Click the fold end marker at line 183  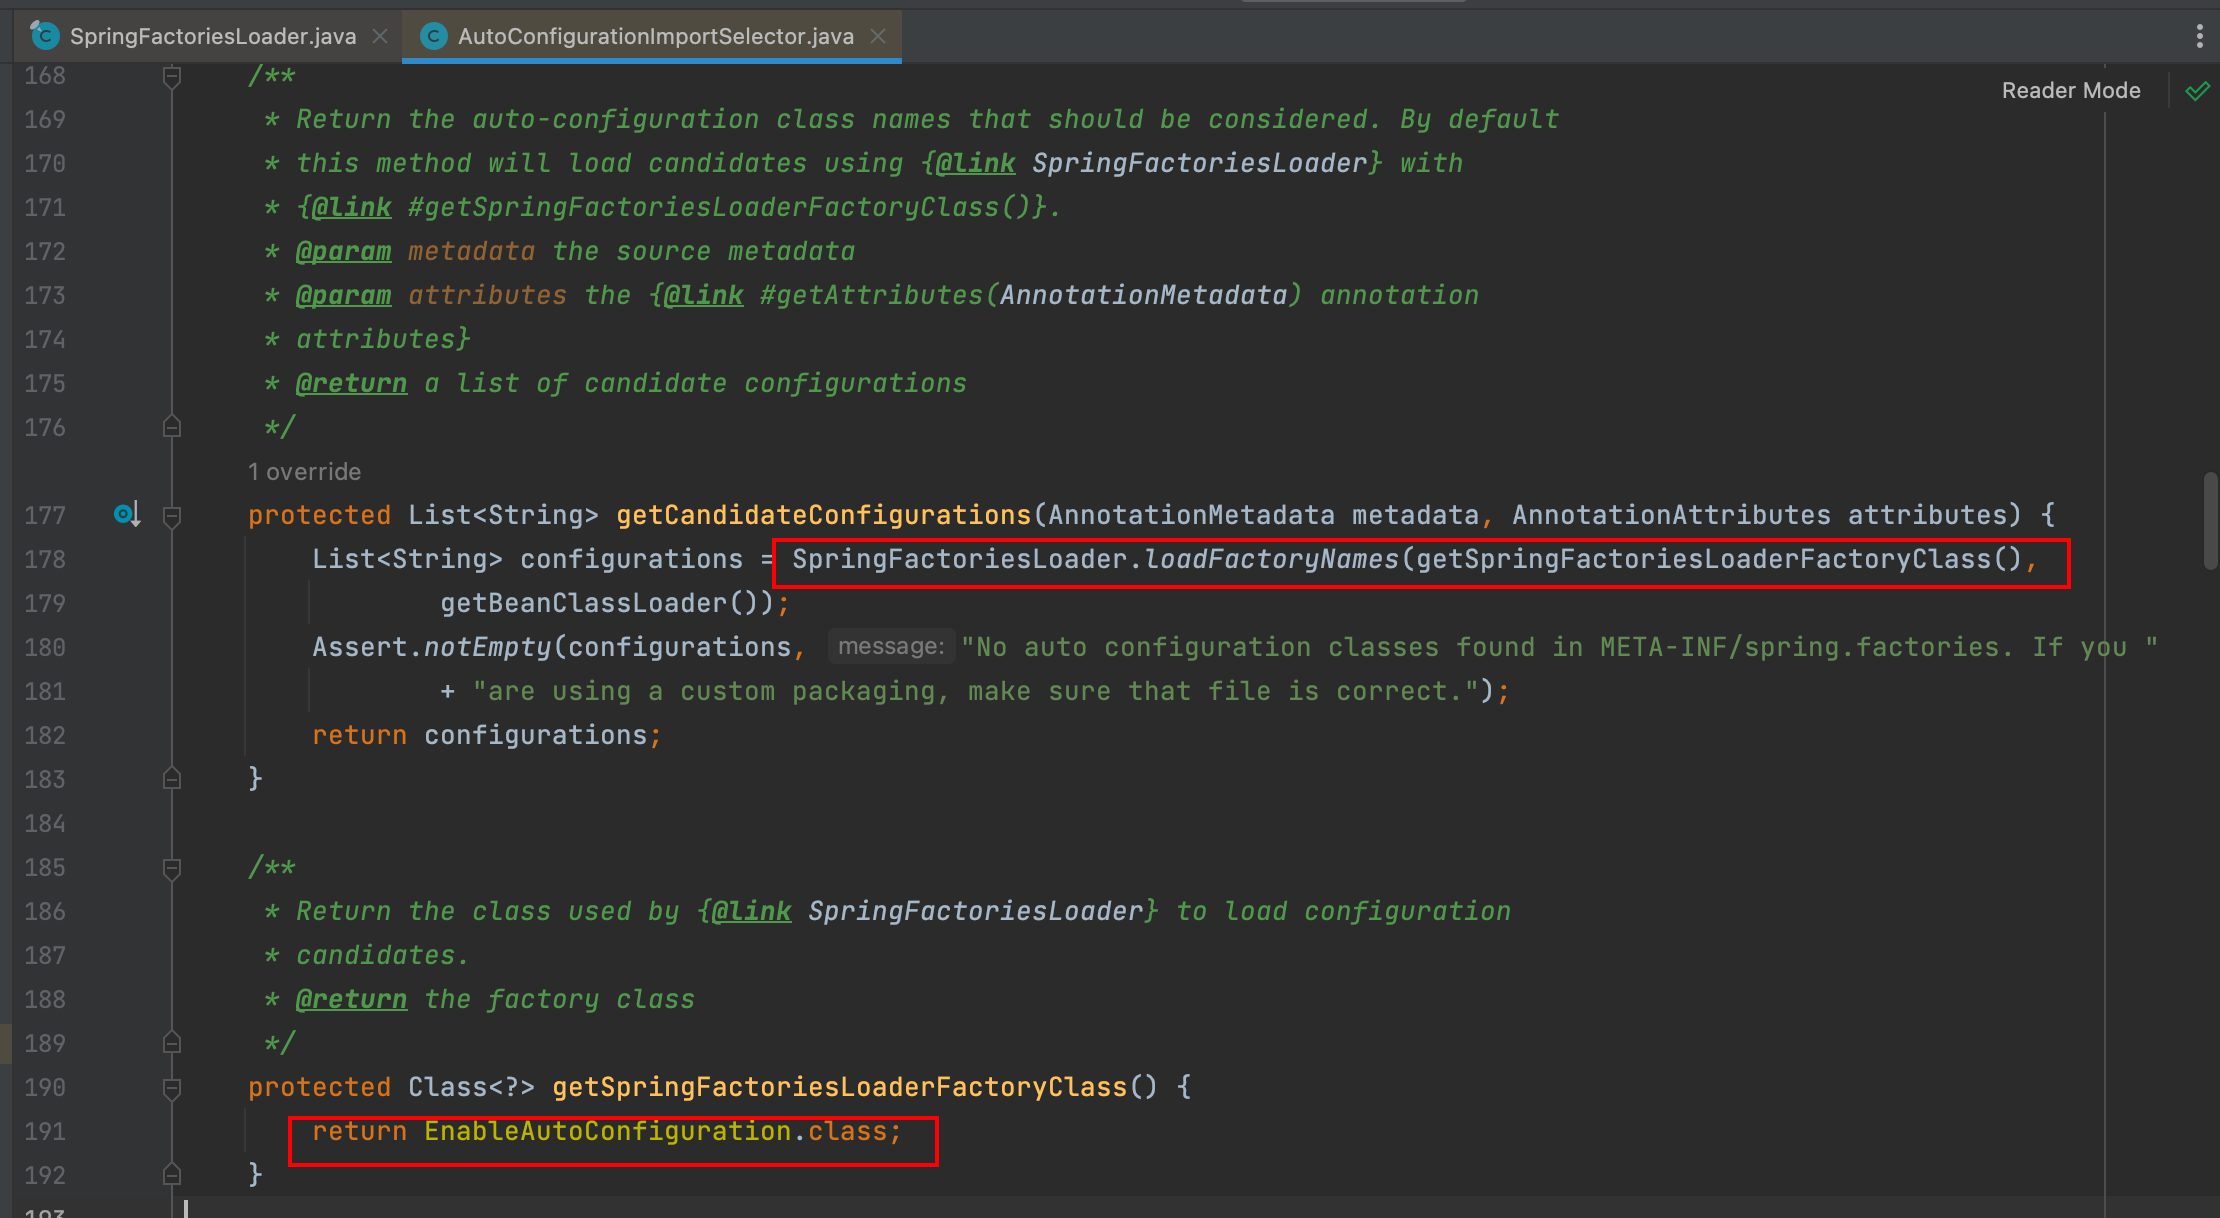[172, 779]
